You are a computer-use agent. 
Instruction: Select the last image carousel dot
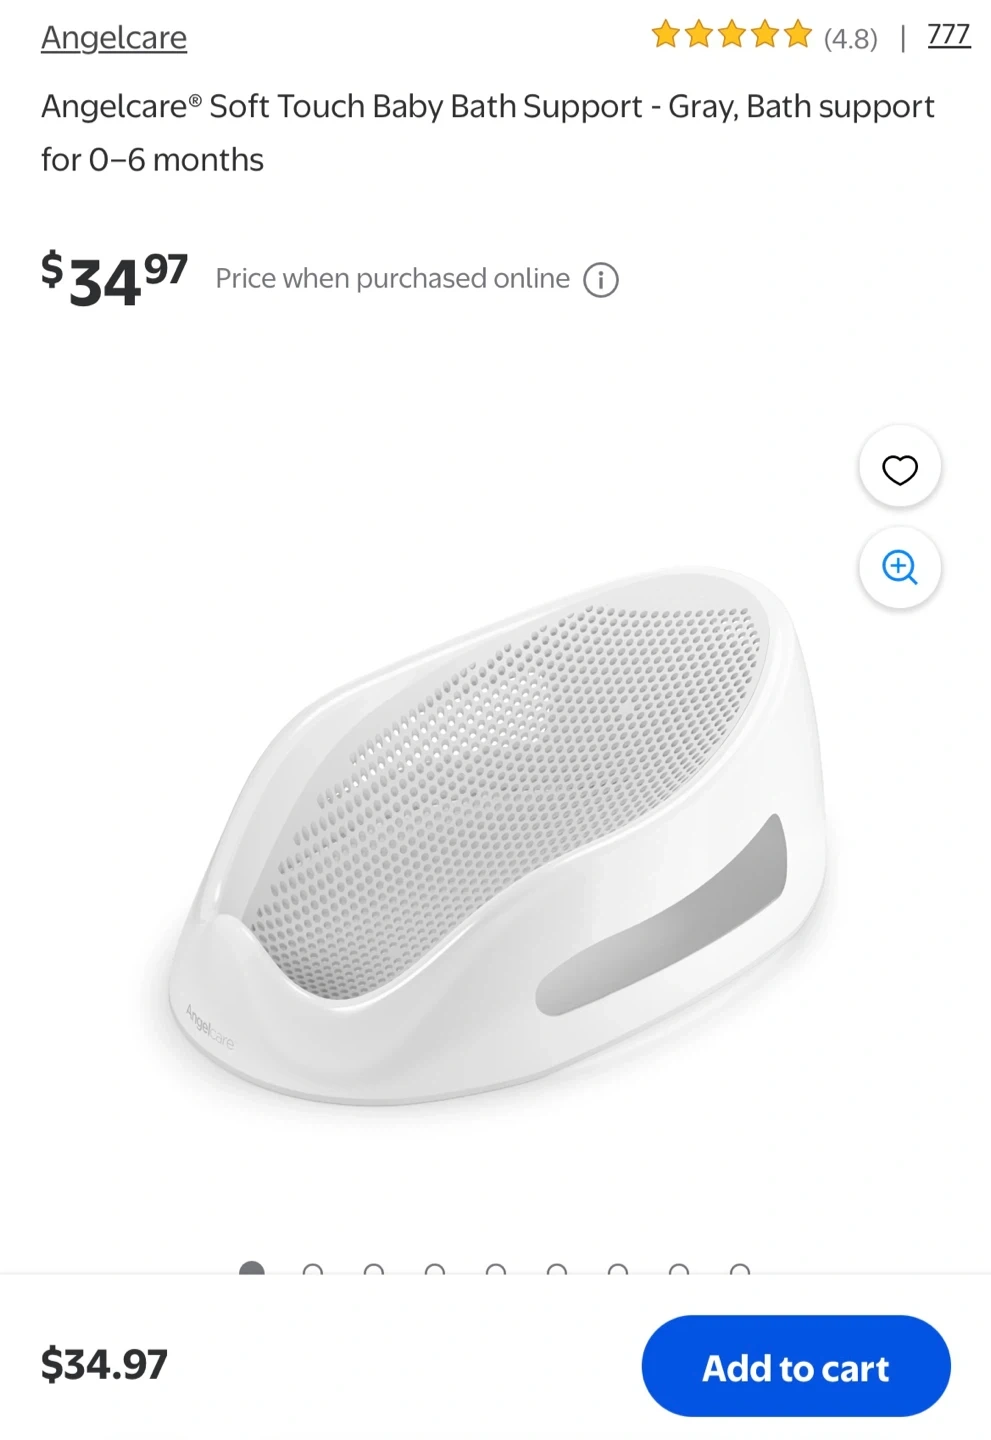(x=740, y=1268)
